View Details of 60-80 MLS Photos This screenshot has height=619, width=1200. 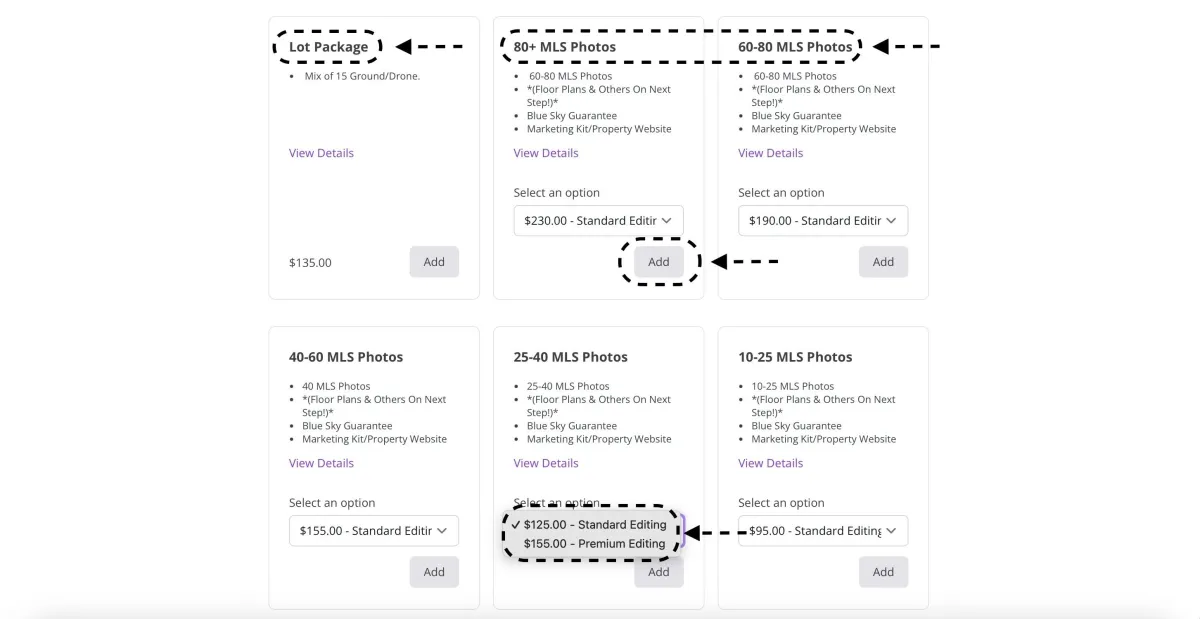[x=770, y=153]
